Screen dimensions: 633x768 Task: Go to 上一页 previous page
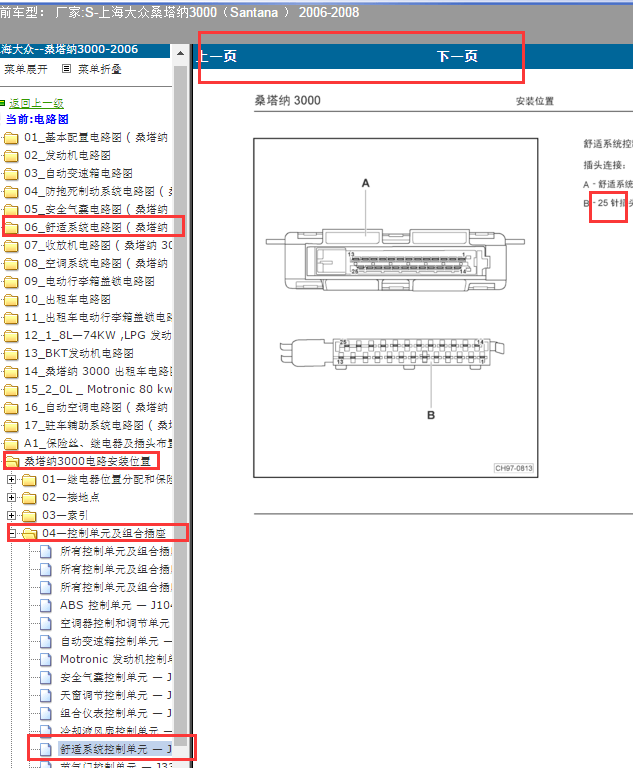(217, 56)
